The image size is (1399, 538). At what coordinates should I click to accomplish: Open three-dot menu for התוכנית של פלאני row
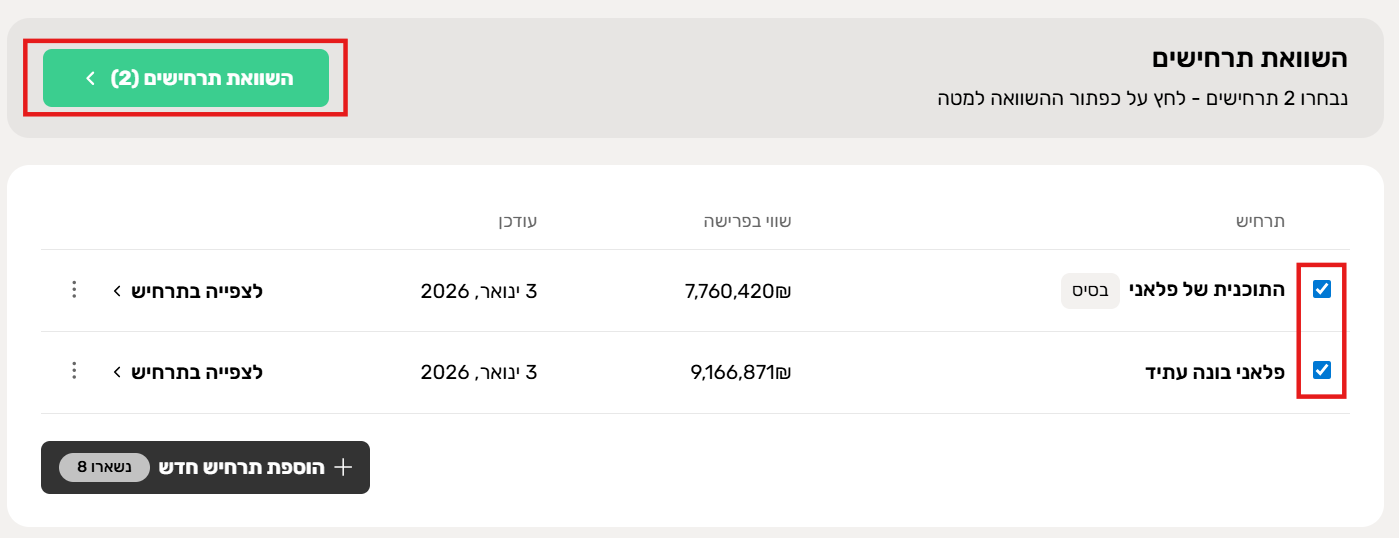point(73,290)
